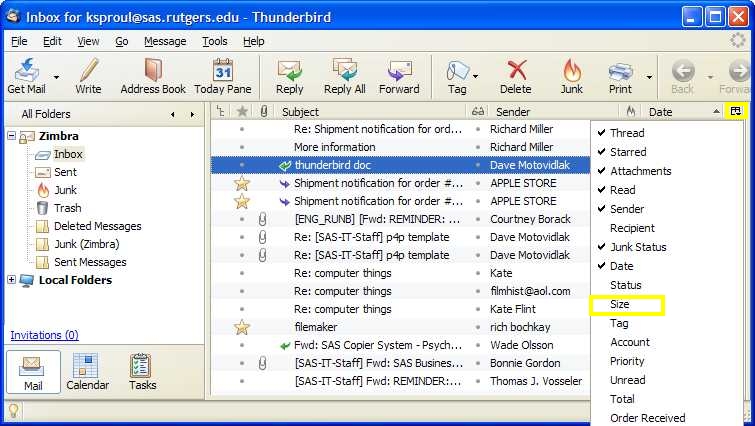Click the lightbulb status bar icon
The height and width of the screenshot is (426, 755).
(13, 411)
